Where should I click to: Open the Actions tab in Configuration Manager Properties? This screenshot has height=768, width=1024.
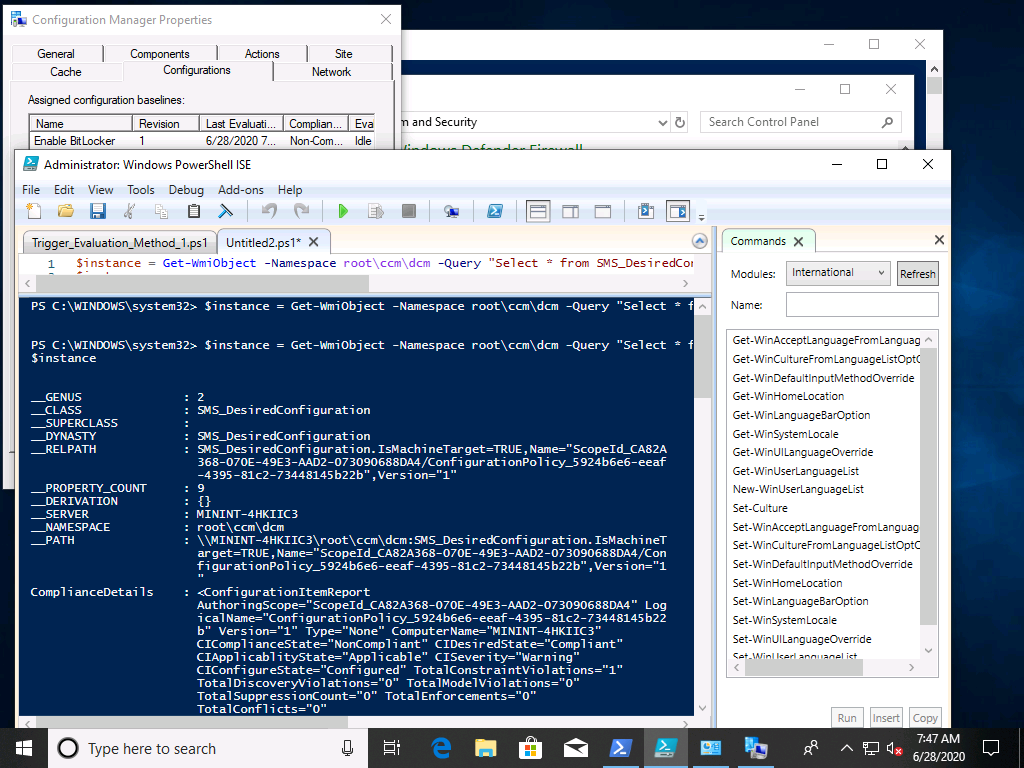262,54
